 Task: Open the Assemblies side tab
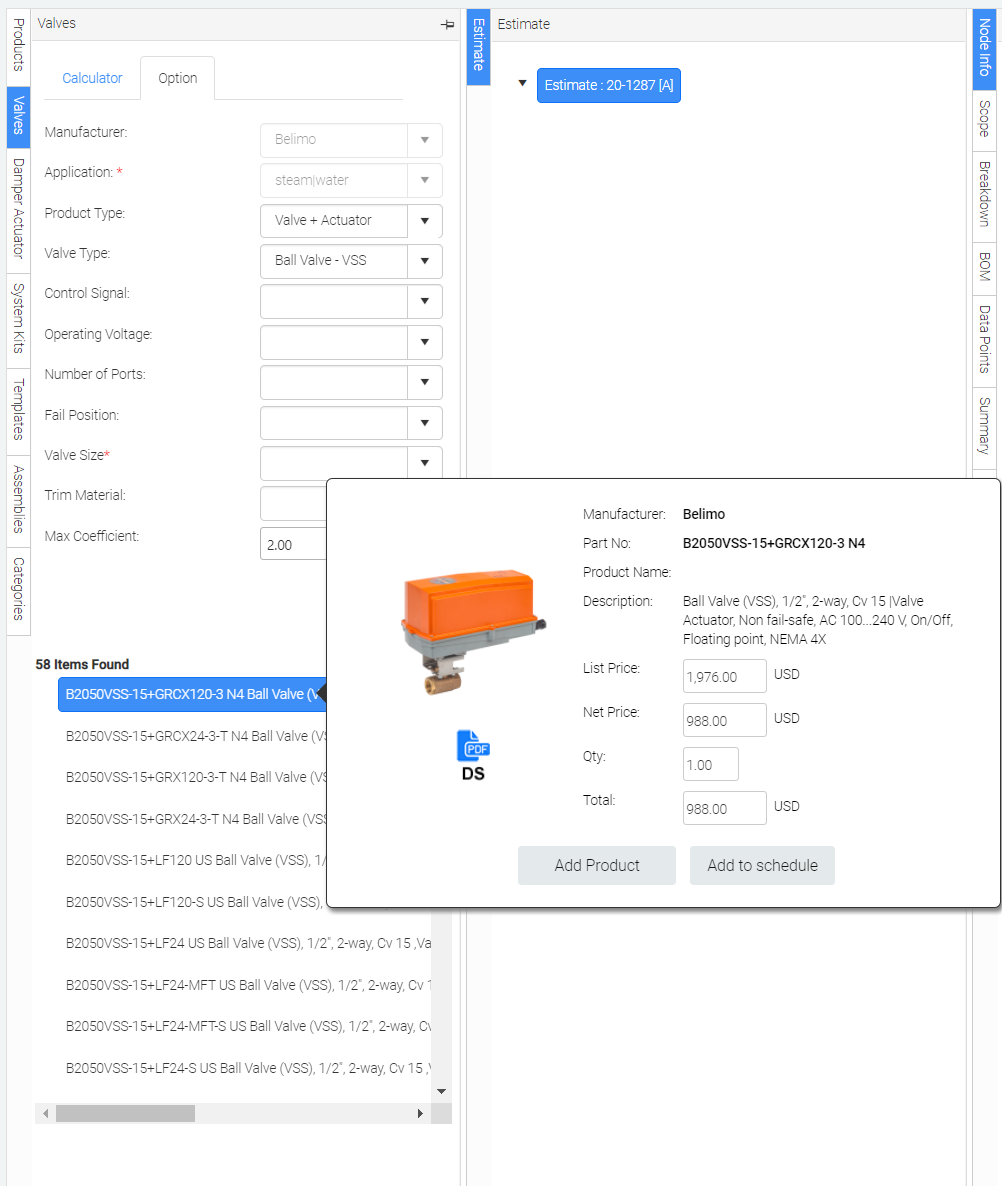click(x=18, y=499)
